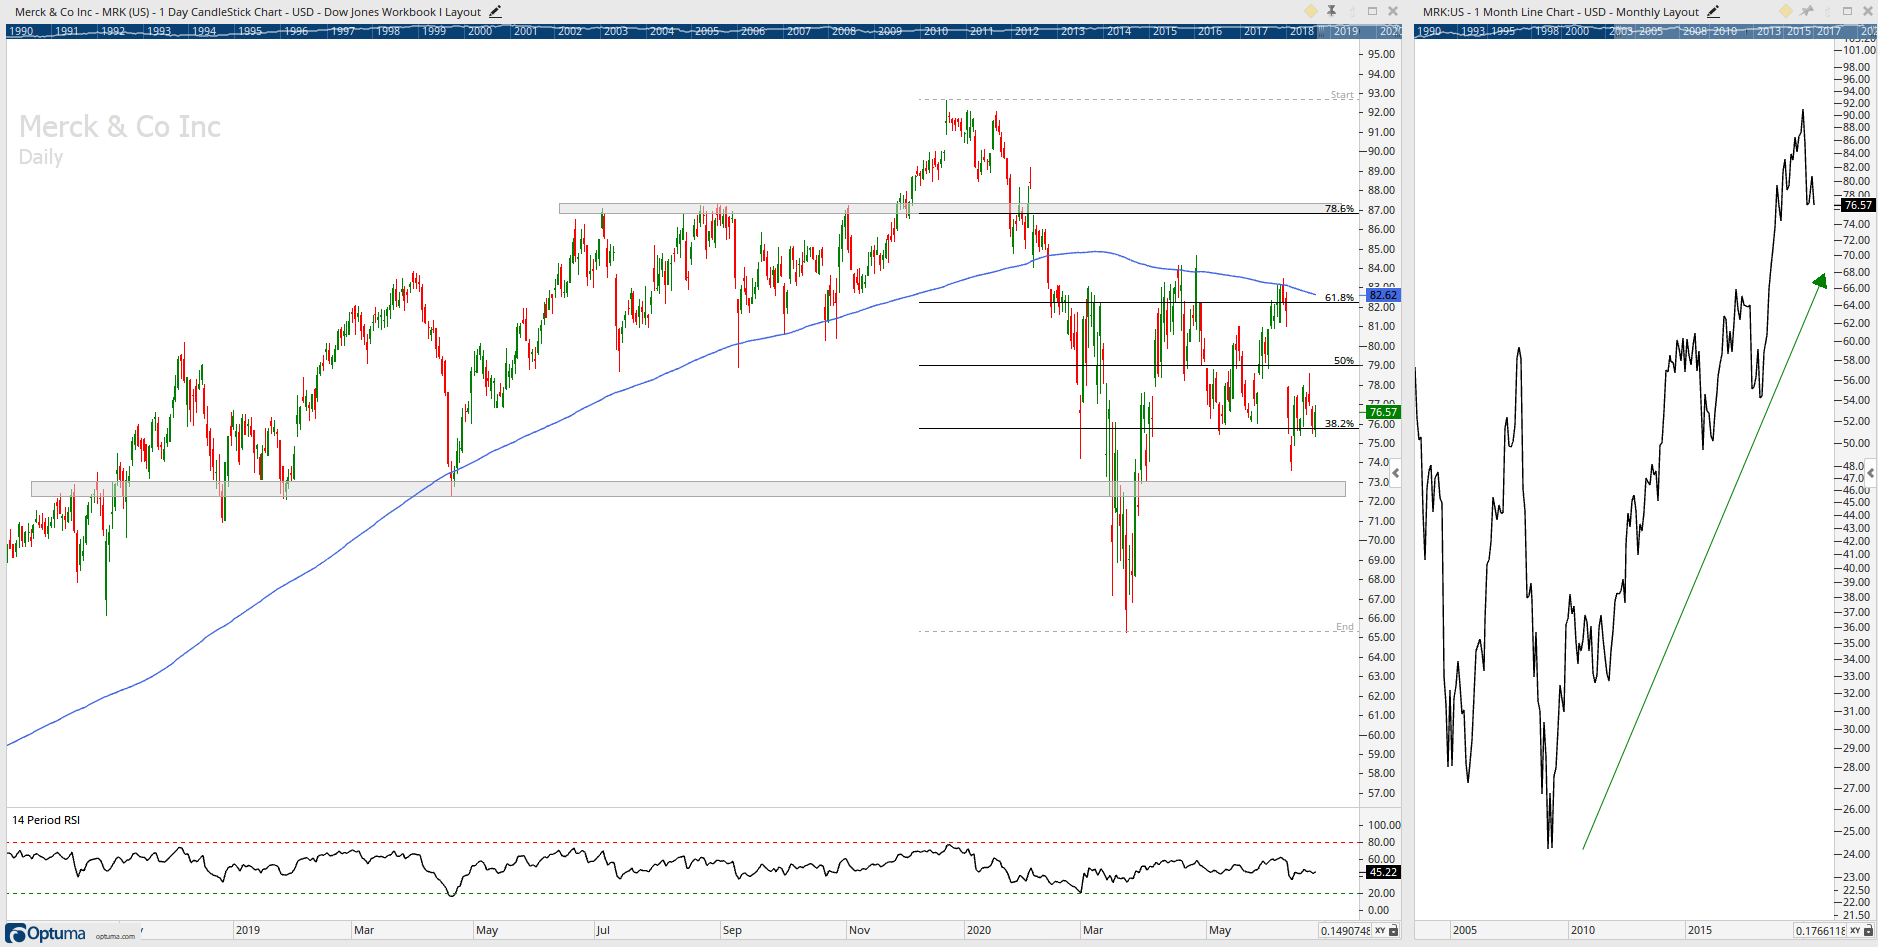Toggle XY scaling on monthly chart
This screenshot has height=947, width=1878.
pos(1855,930)
